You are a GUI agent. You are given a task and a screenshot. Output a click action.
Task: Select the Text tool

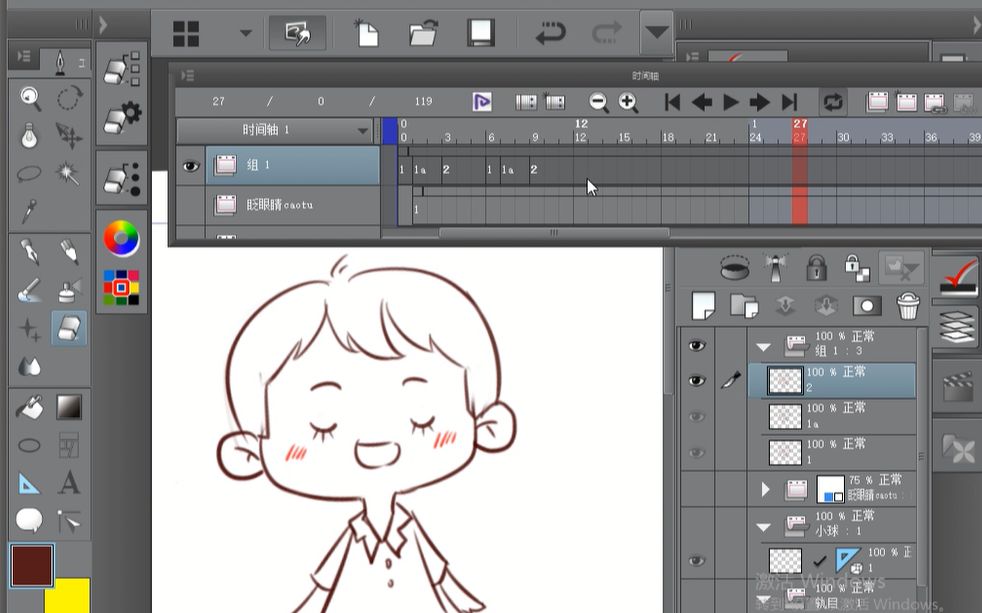pyautogui.click(x=68, y=483)
